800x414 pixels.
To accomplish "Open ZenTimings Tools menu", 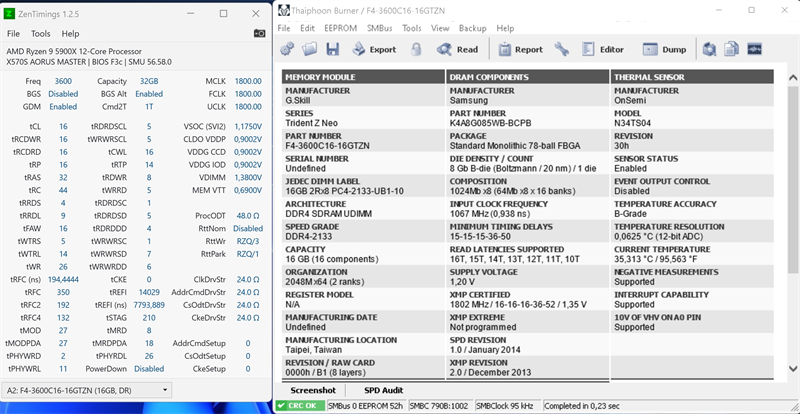I will click(42, 34).
